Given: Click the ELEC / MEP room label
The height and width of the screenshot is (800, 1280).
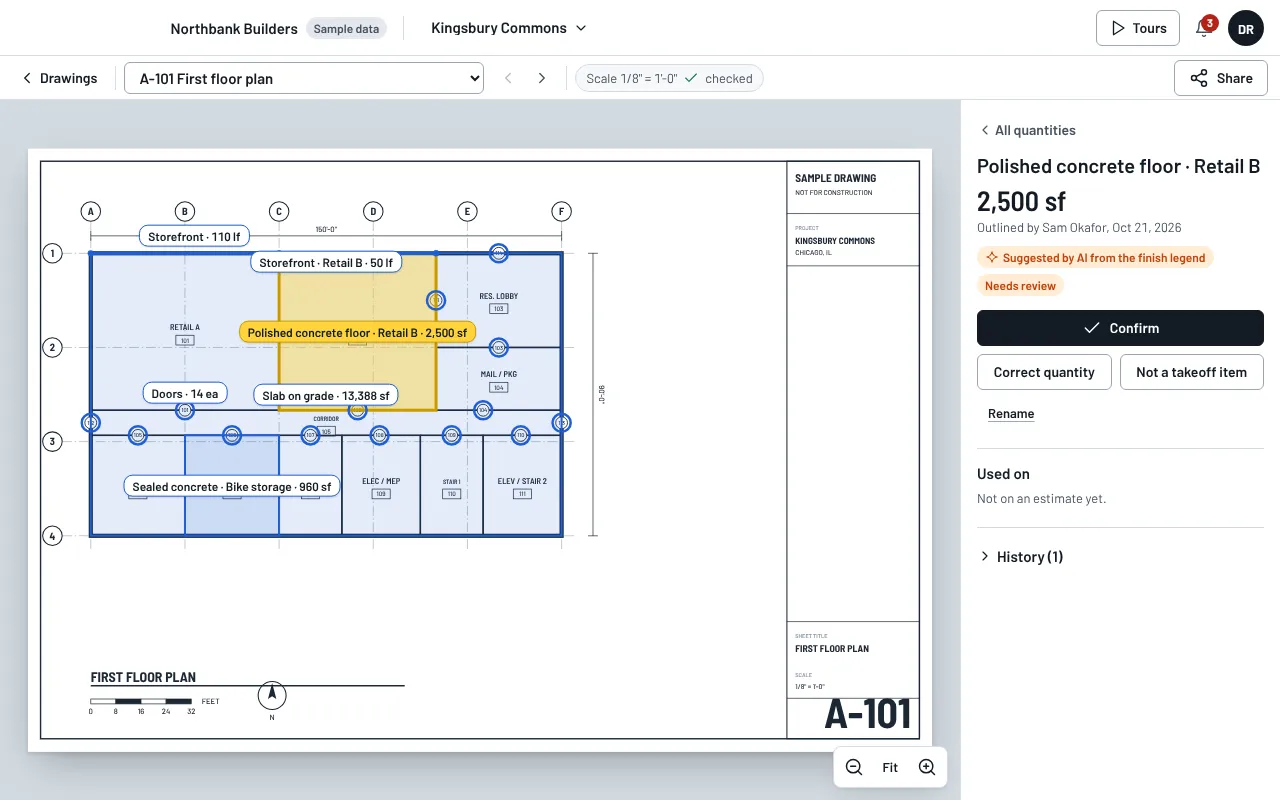Looking at the screenshot, I should pyautogui.click(x=381, y=481).
